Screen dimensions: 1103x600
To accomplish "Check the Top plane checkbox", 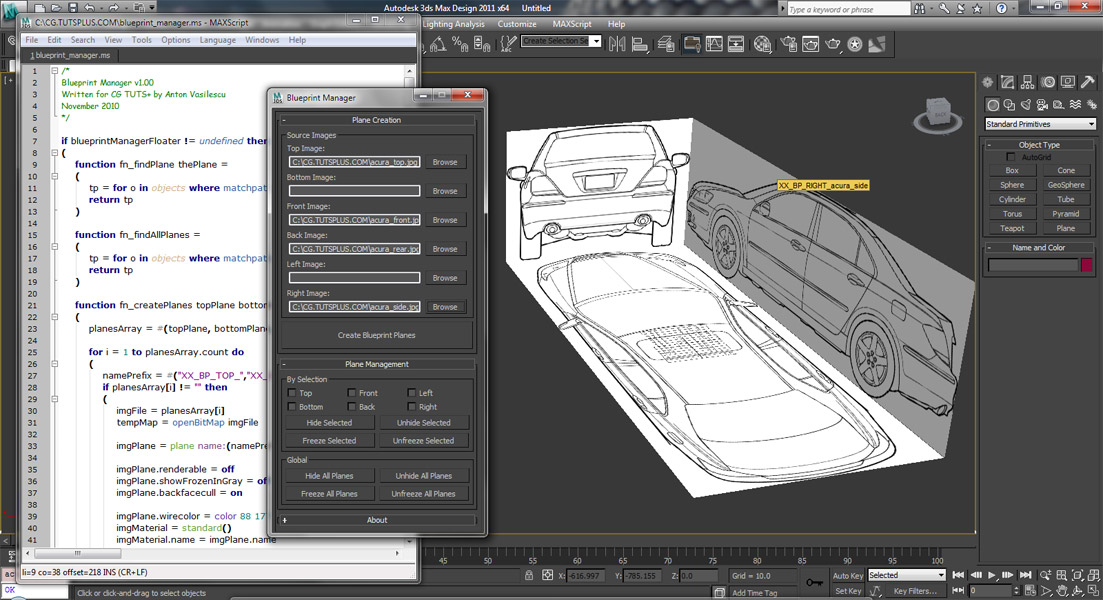I will [292, 392].
